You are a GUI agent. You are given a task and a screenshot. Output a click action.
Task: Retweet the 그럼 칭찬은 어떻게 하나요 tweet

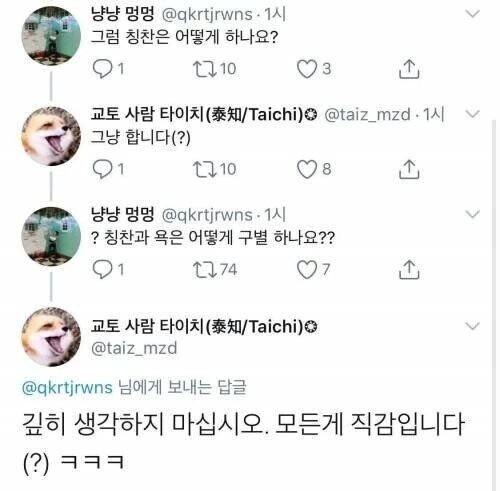click(x=205, y=69)
